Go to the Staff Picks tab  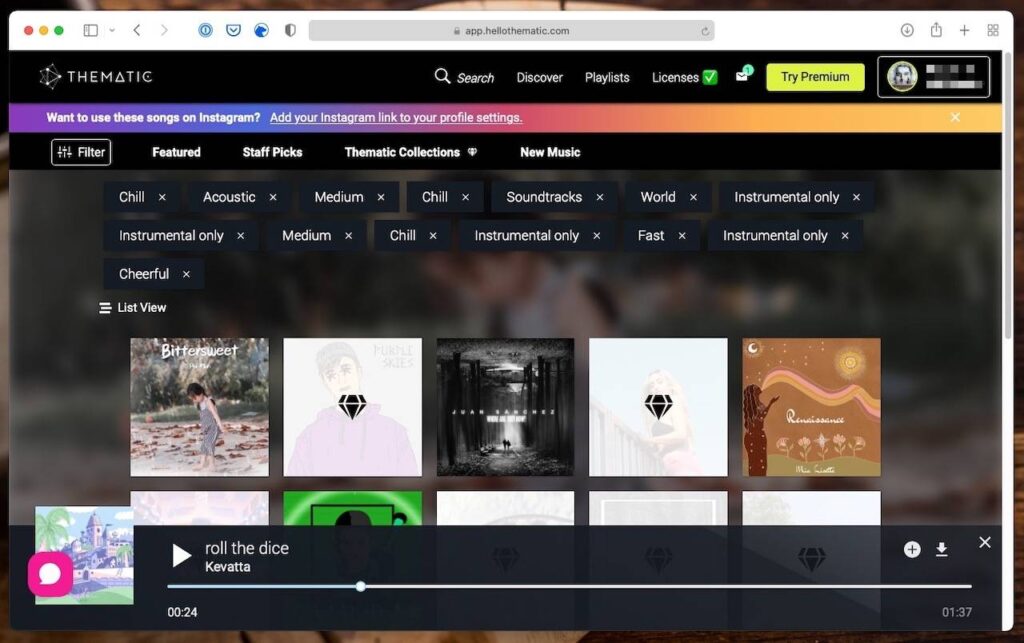(x=272, y=152)
